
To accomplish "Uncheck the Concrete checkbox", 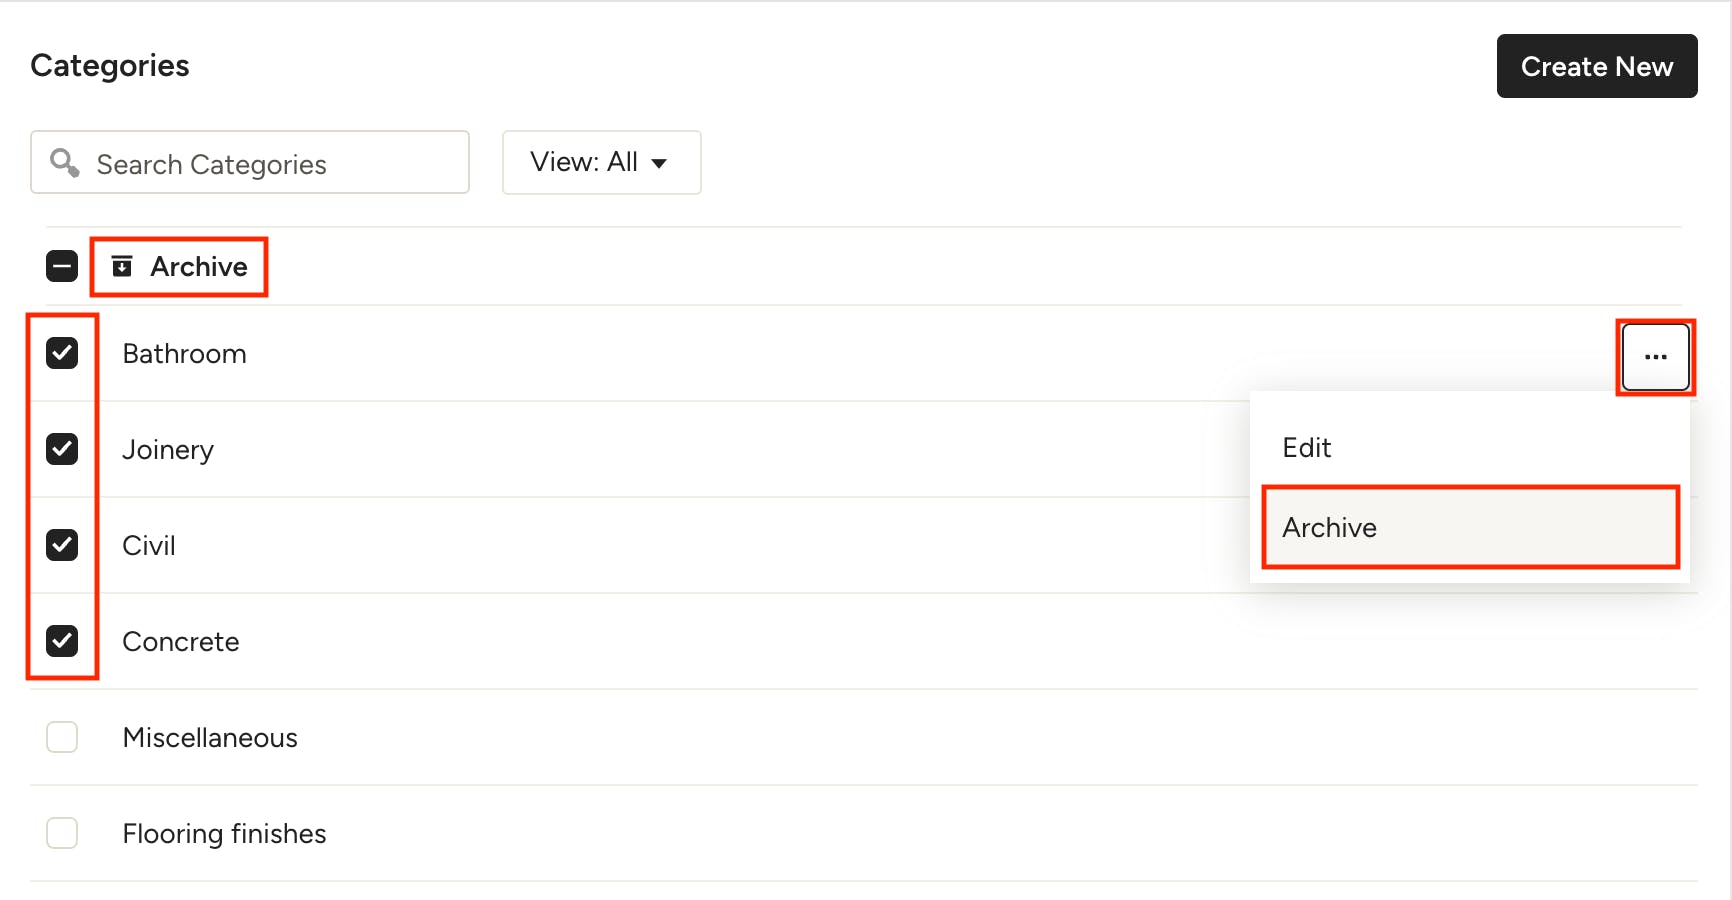I will (x=62, y=641).
